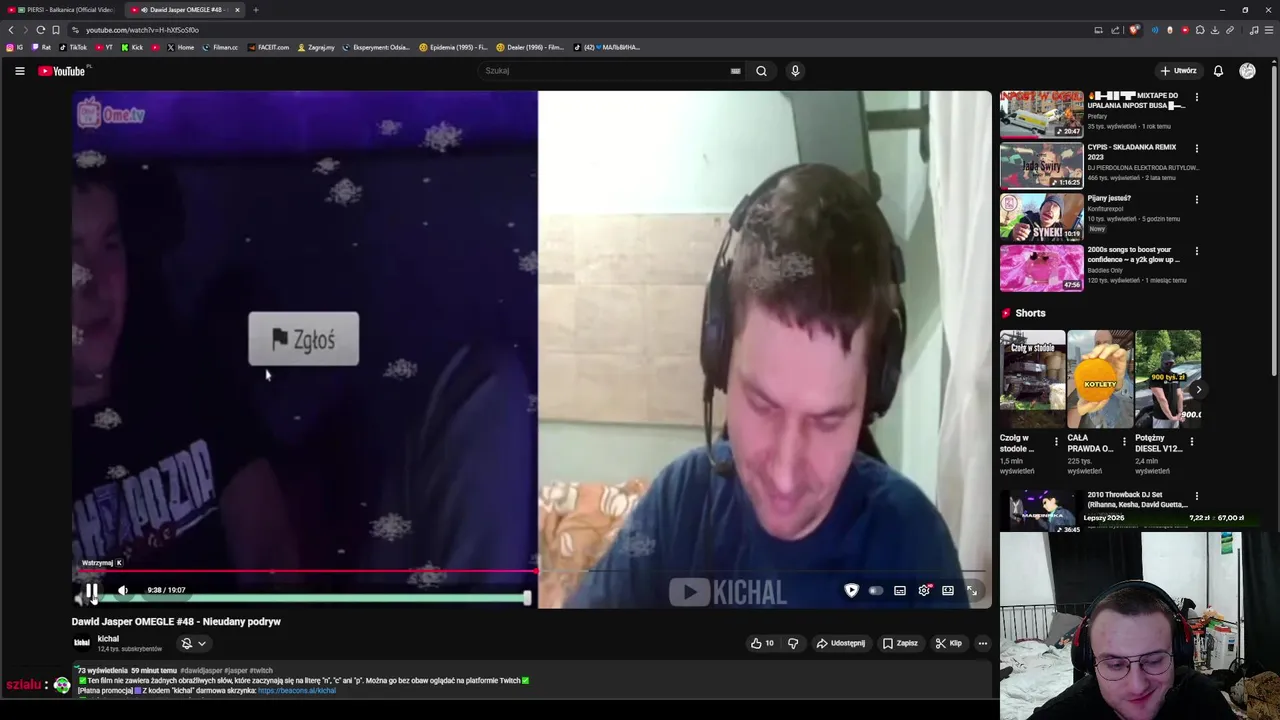Viewport: 1280px width, 720px height.
Task: Open the on-screen keyboard in search box
Action: point(735,71)
